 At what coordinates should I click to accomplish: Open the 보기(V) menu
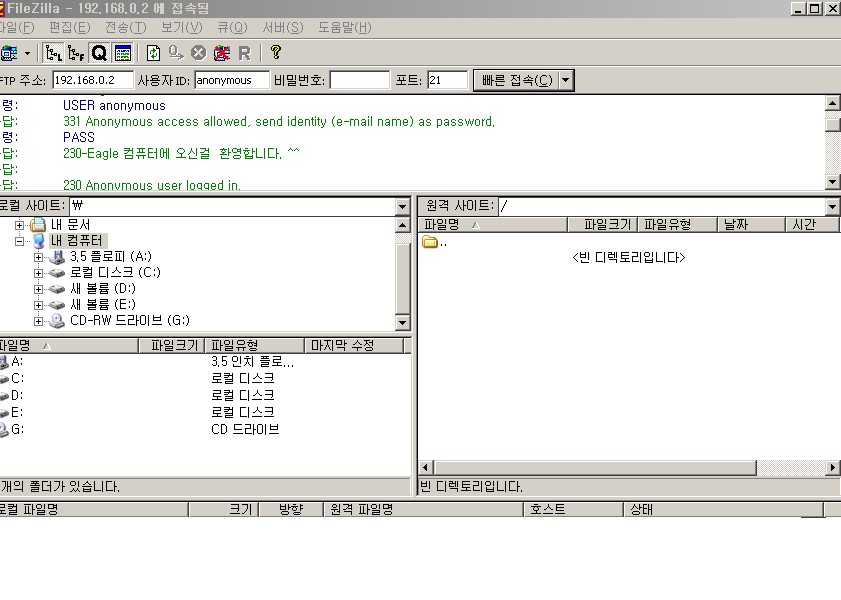point(182,27)
